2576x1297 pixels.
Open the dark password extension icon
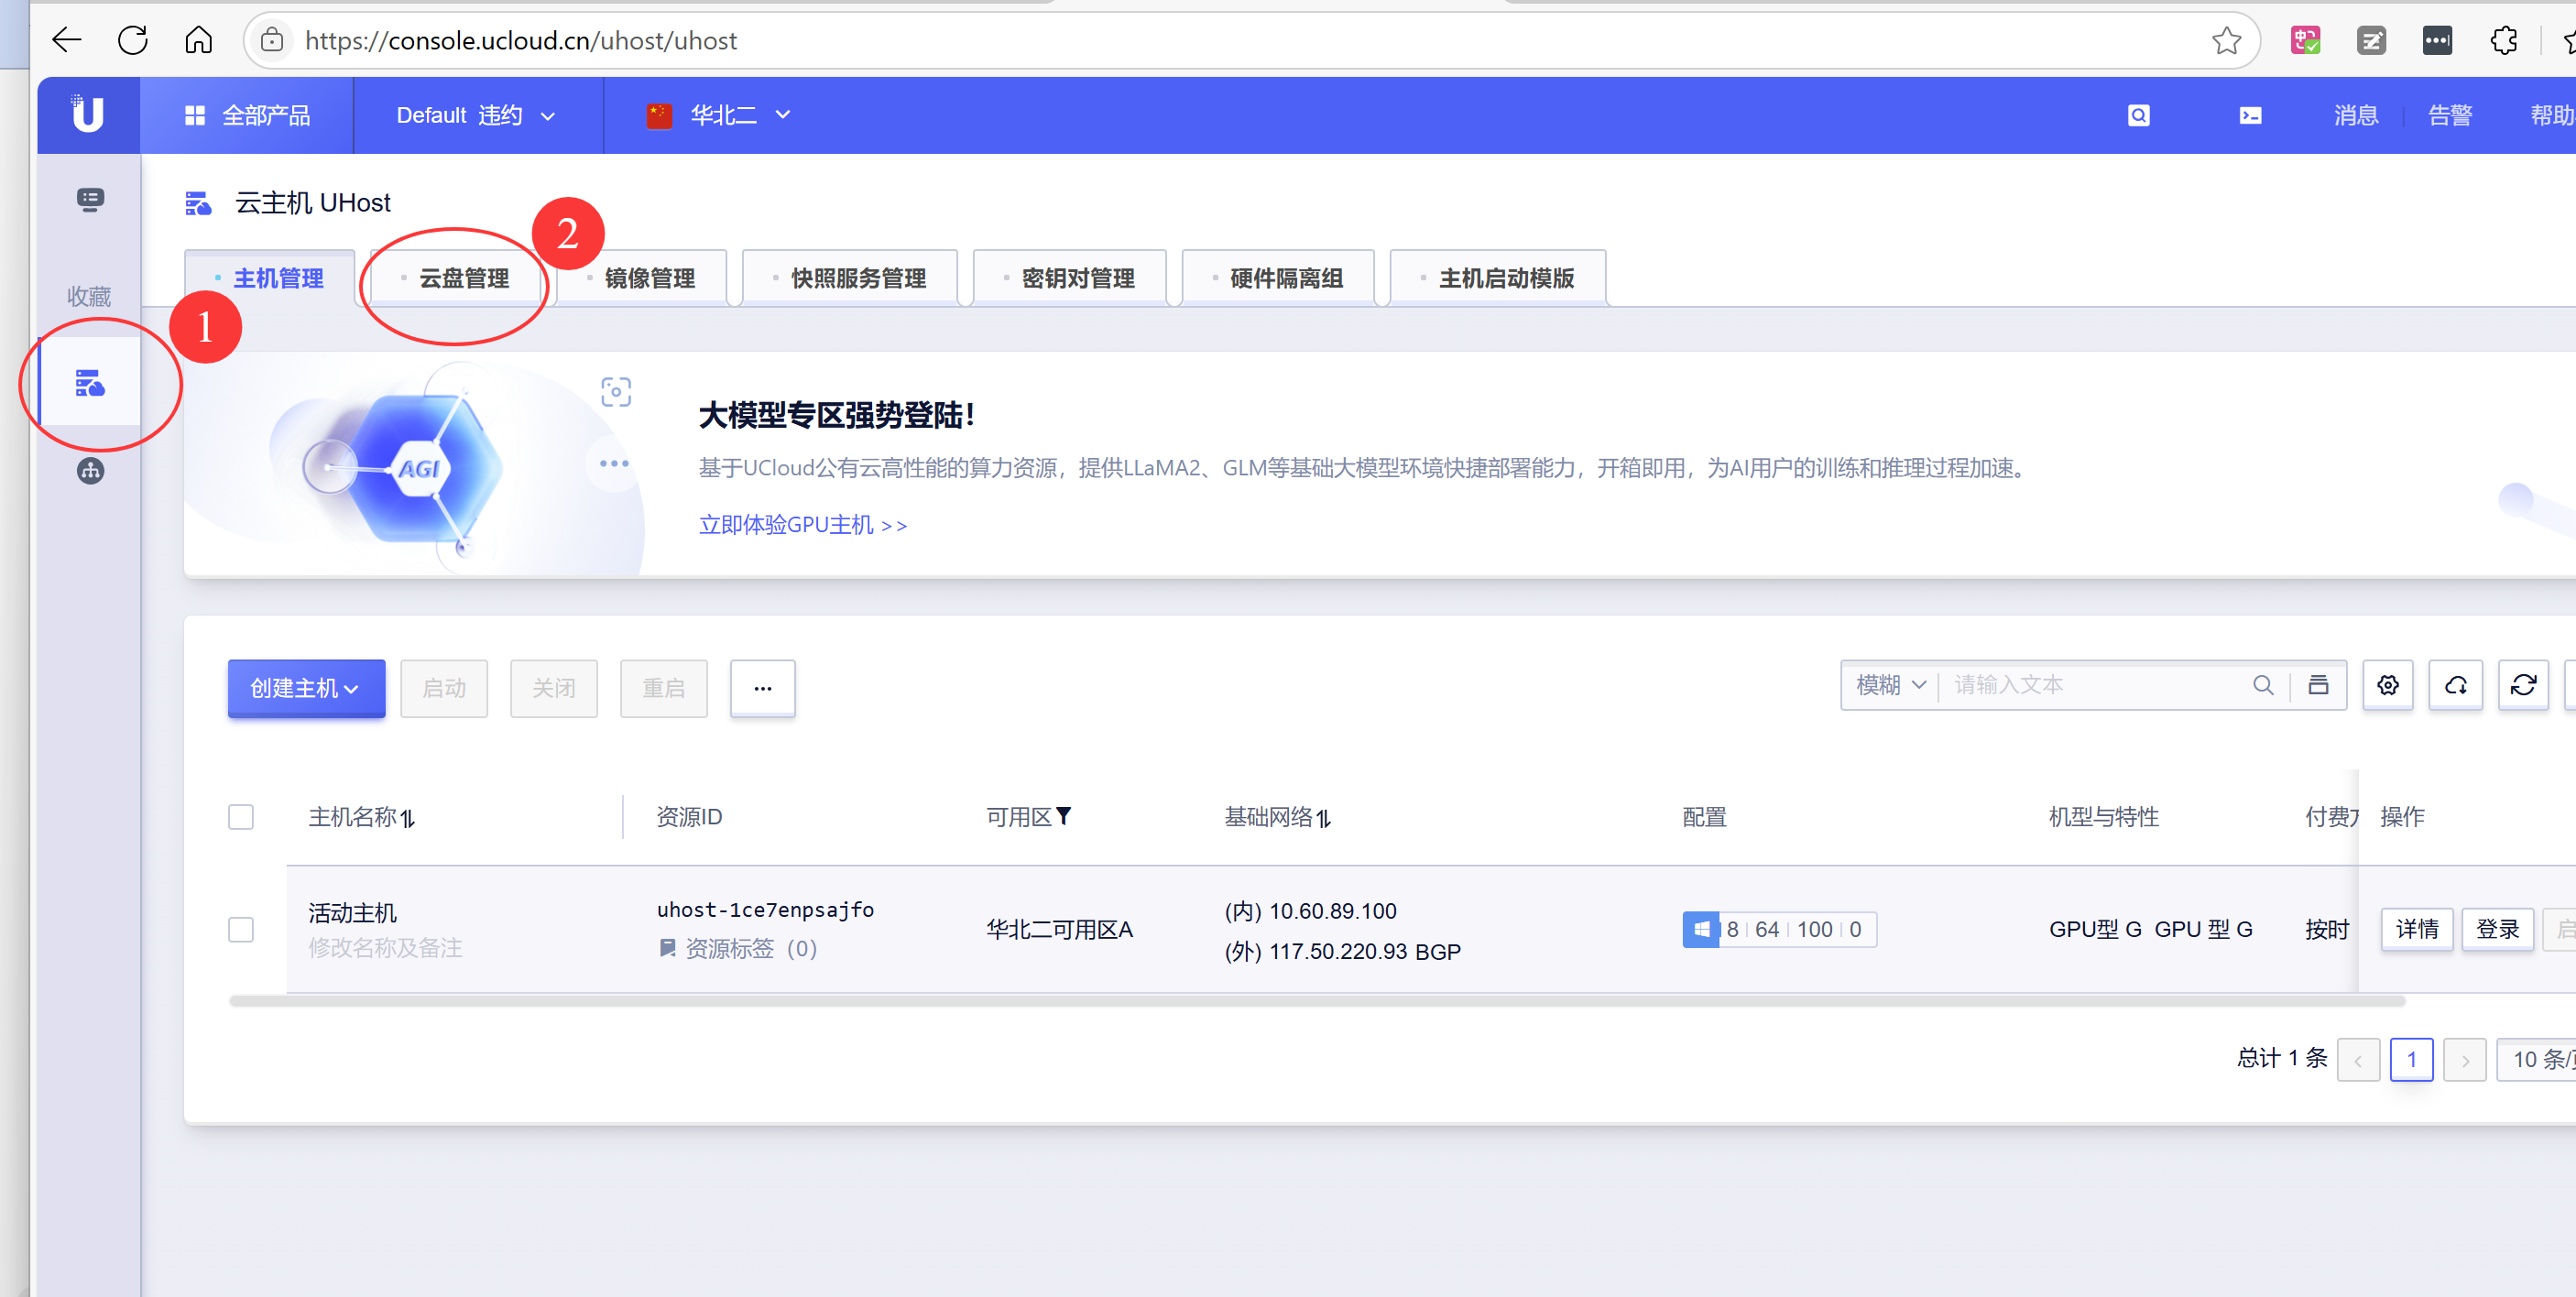[2437, 41]
